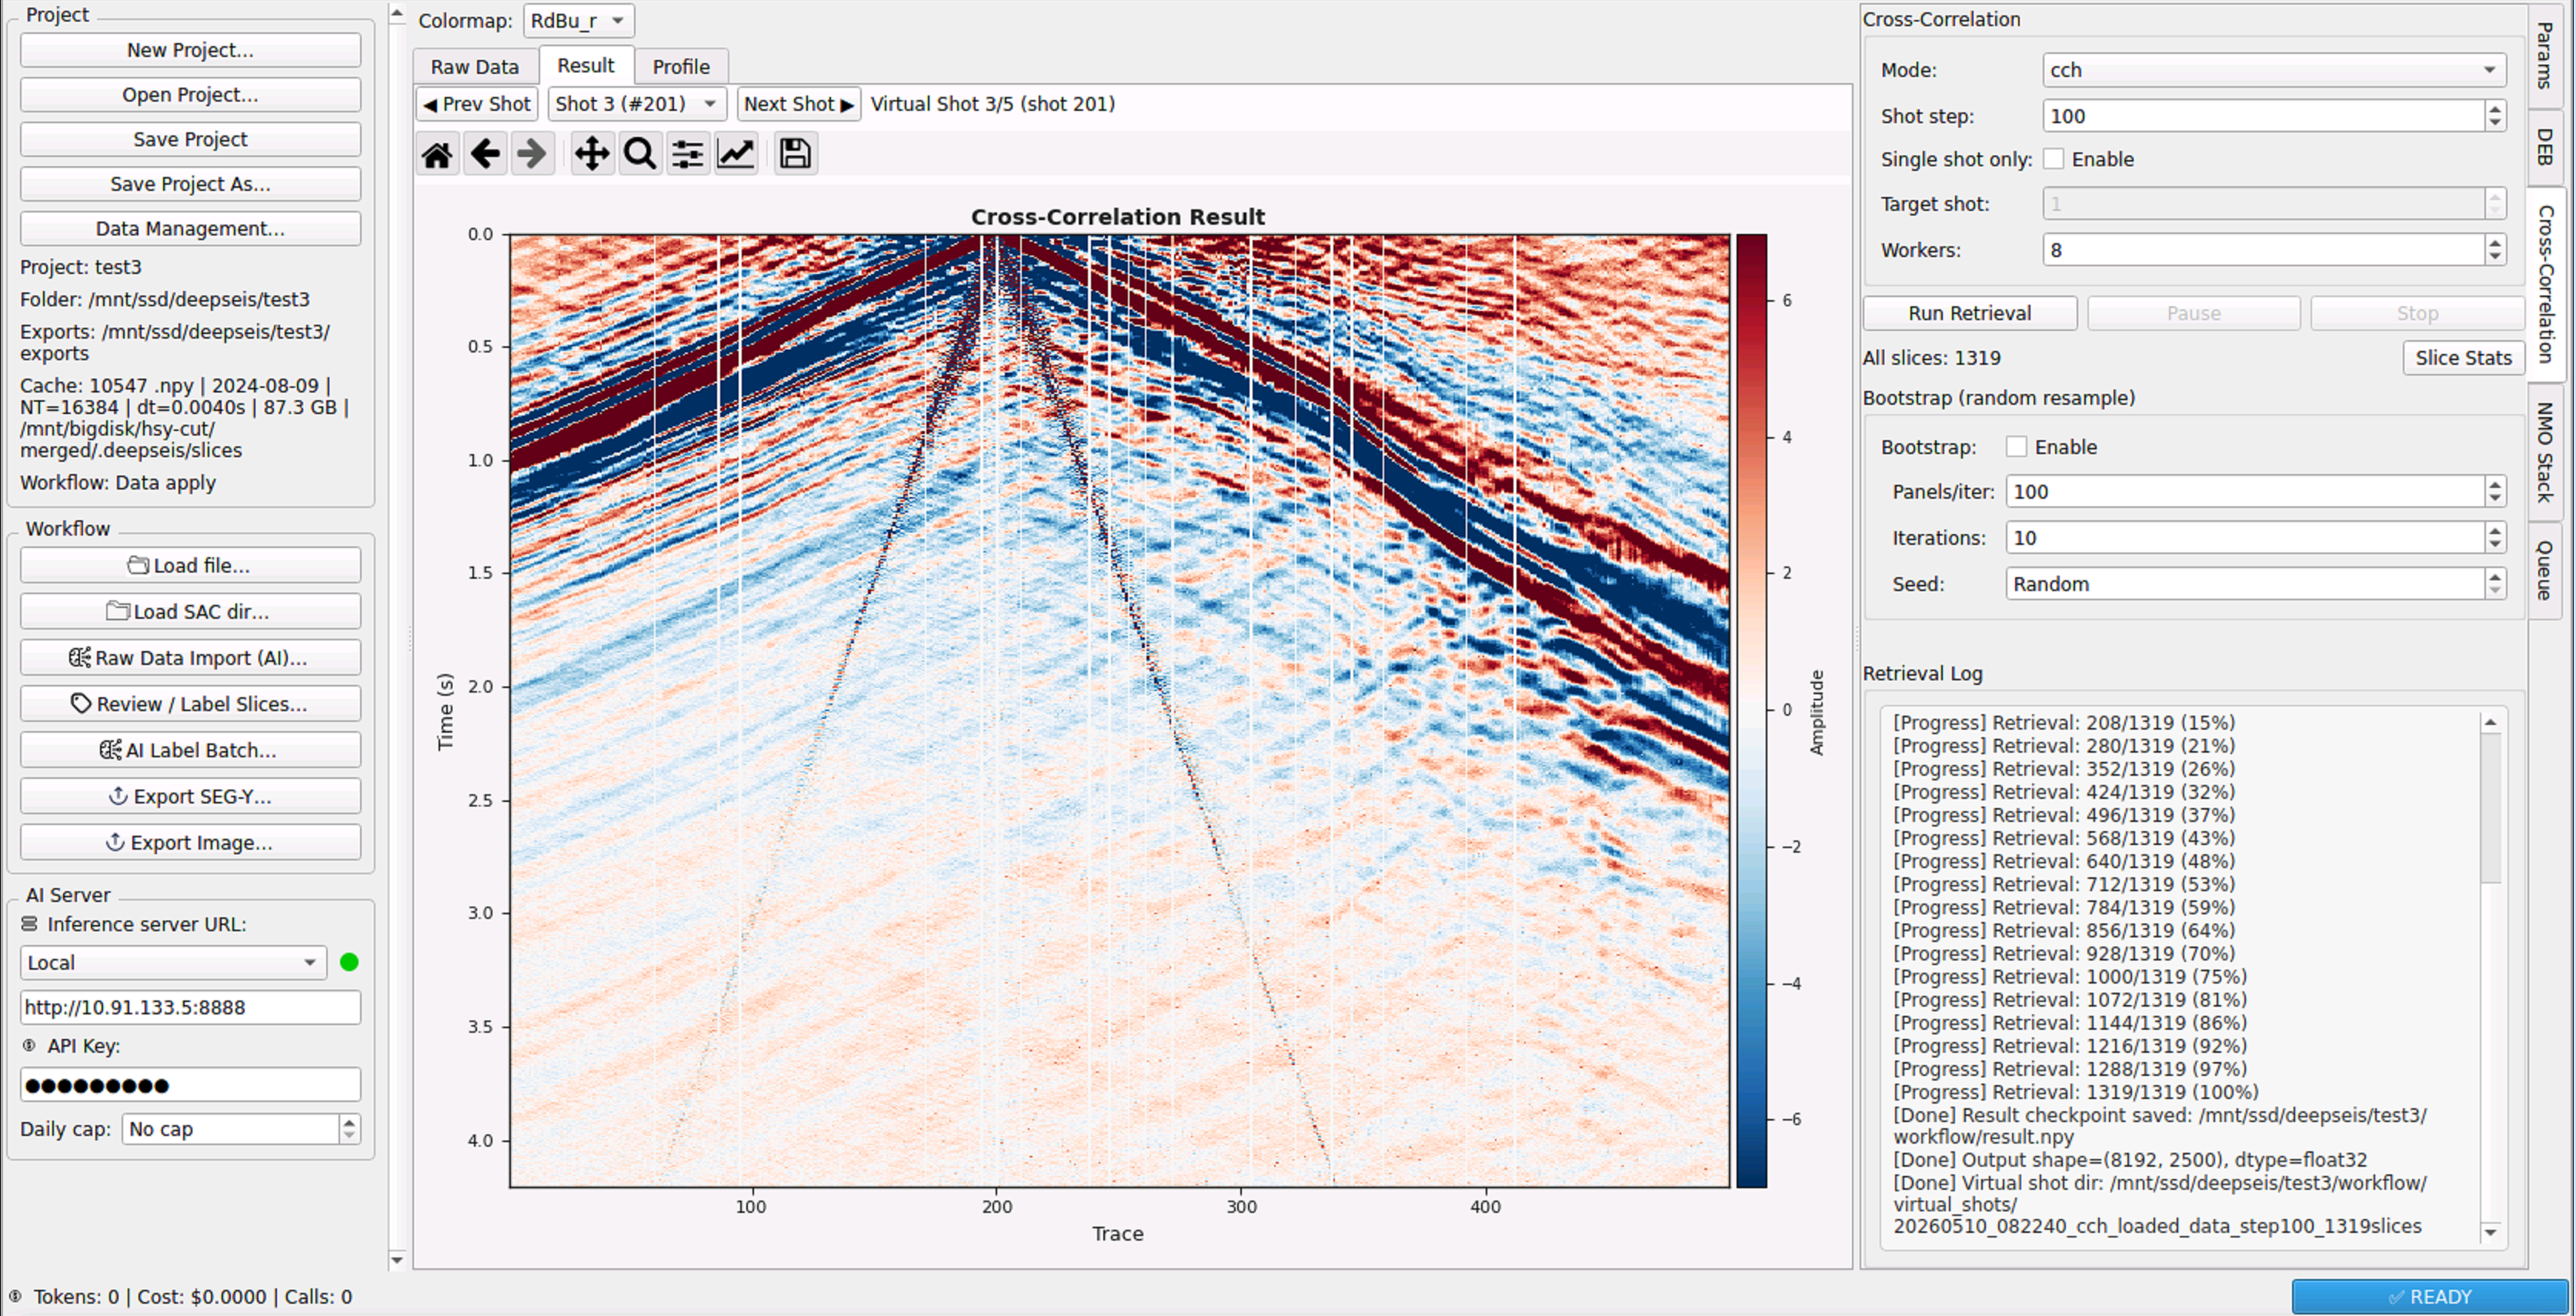Save figure with floppy disk icon

pos(795,154)
